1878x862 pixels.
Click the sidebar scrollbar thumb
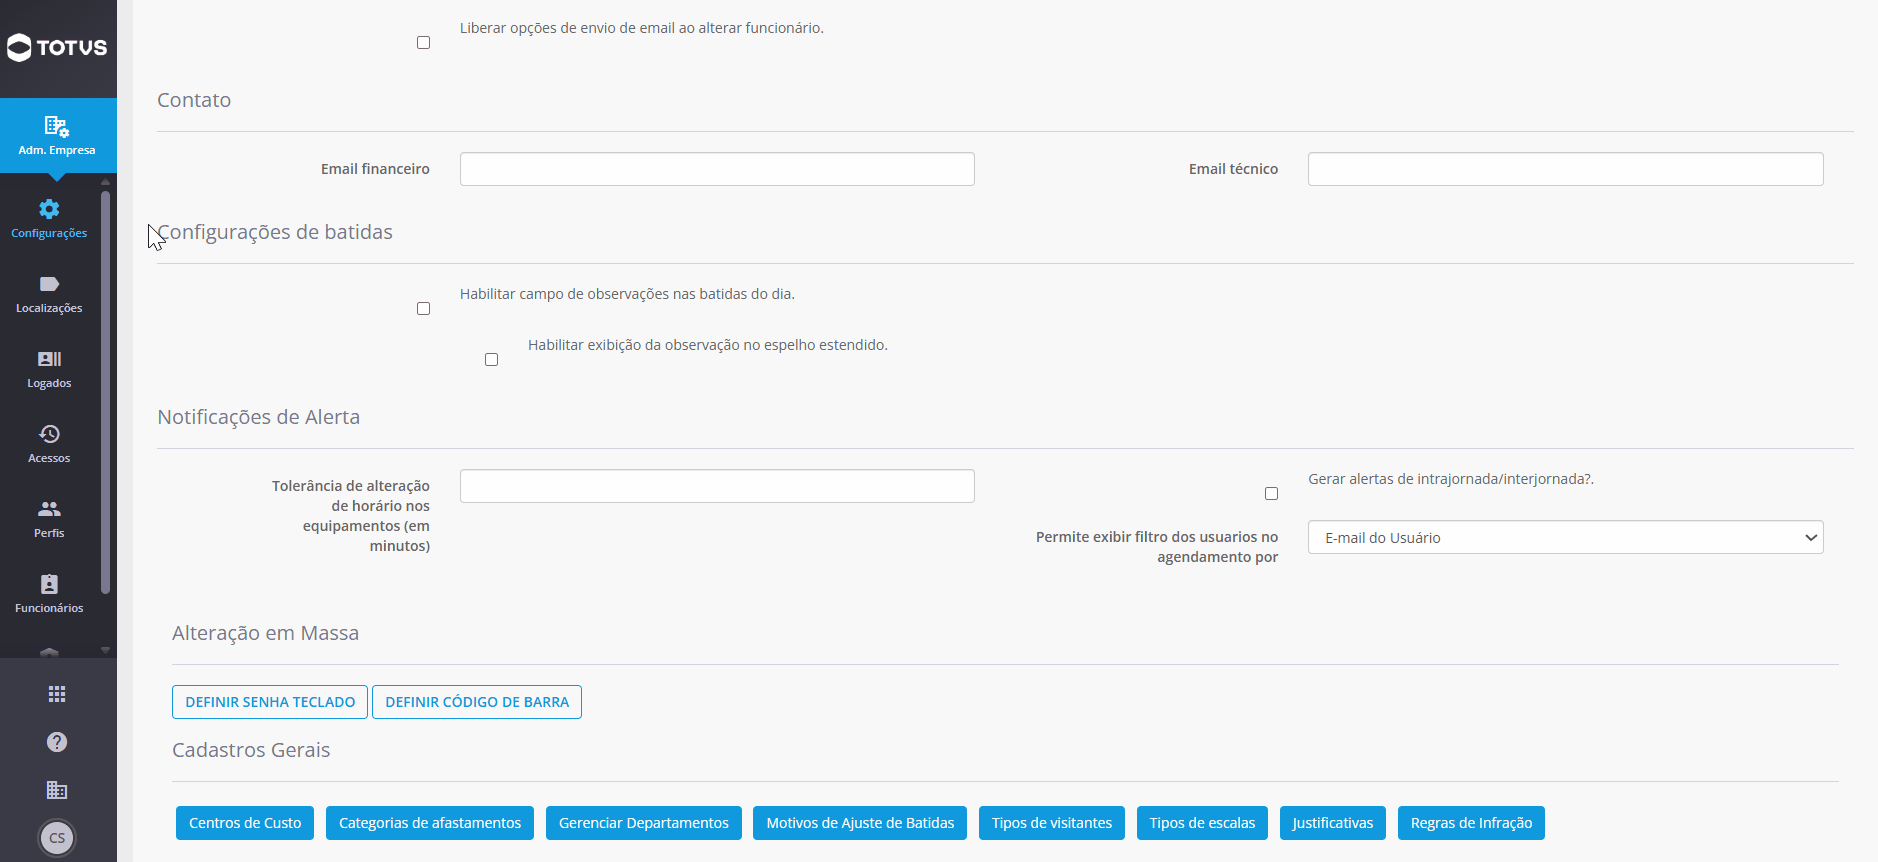[105, 392]
